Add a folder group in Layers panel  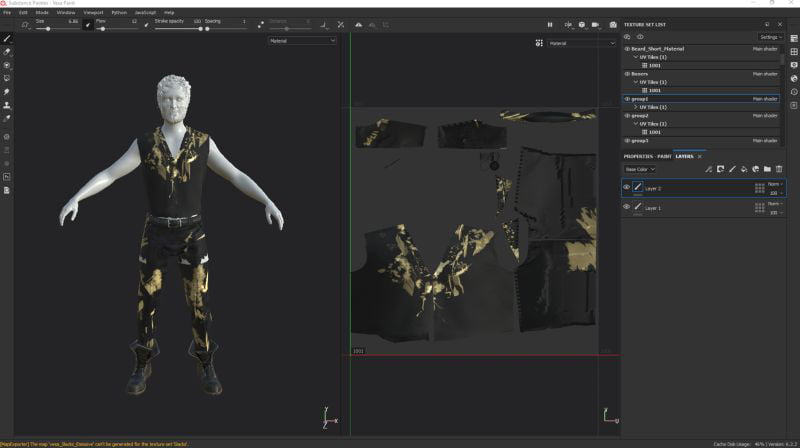tap(767, 169)
